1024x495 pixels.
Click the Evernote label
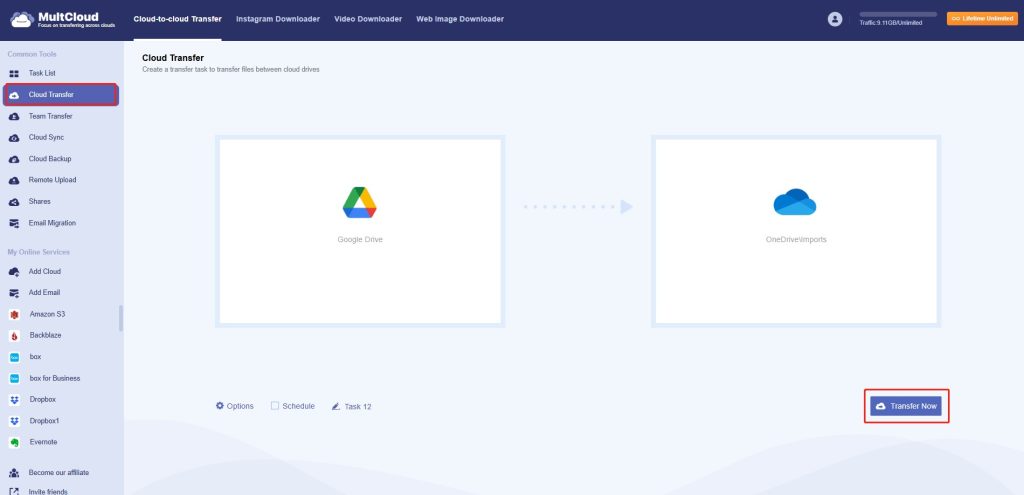coord(43,442)
